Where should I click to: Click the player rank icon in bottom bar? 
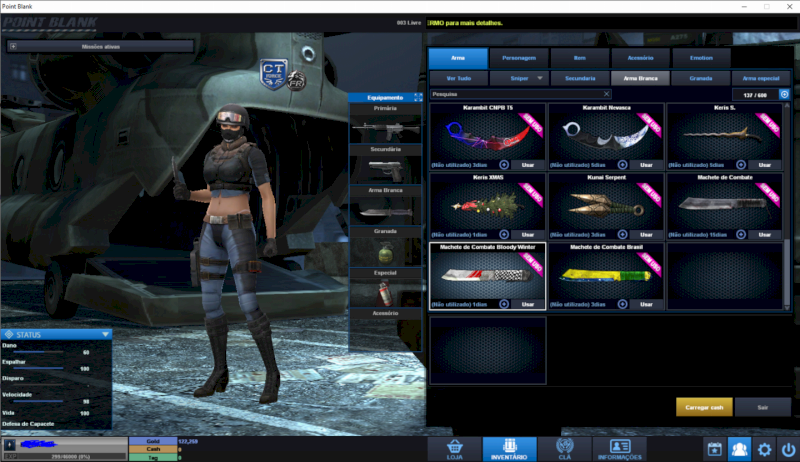(x=10, y=445)
